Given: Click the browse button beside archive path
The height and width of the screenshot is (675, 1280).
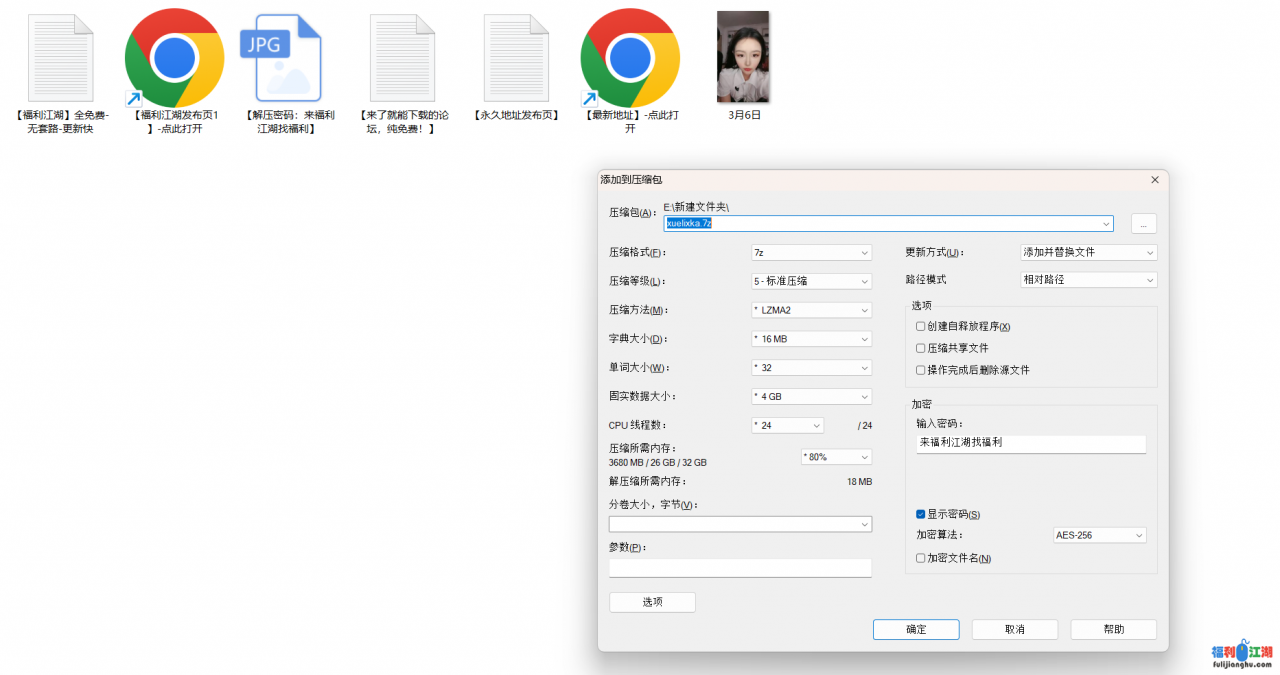Looking at the screenshot, I should click(1143, 224).
